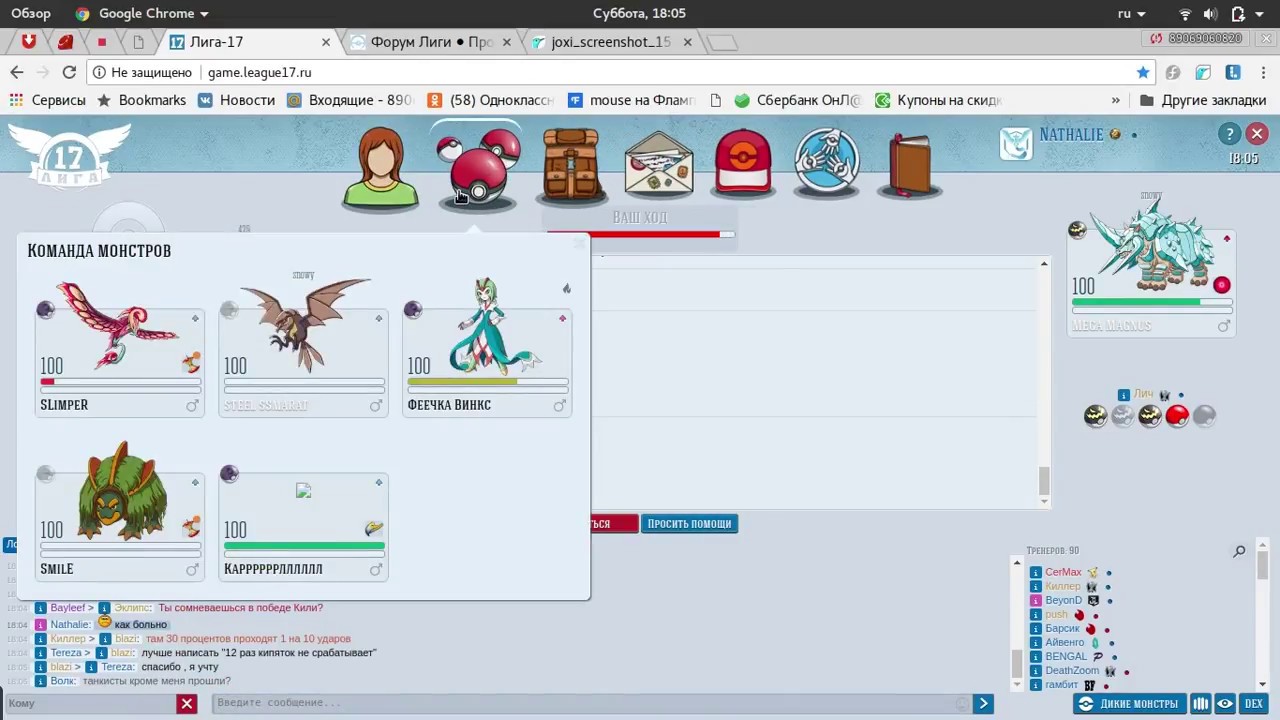Click Волк name in chat

pyautogui.click(x=62, y=681)
